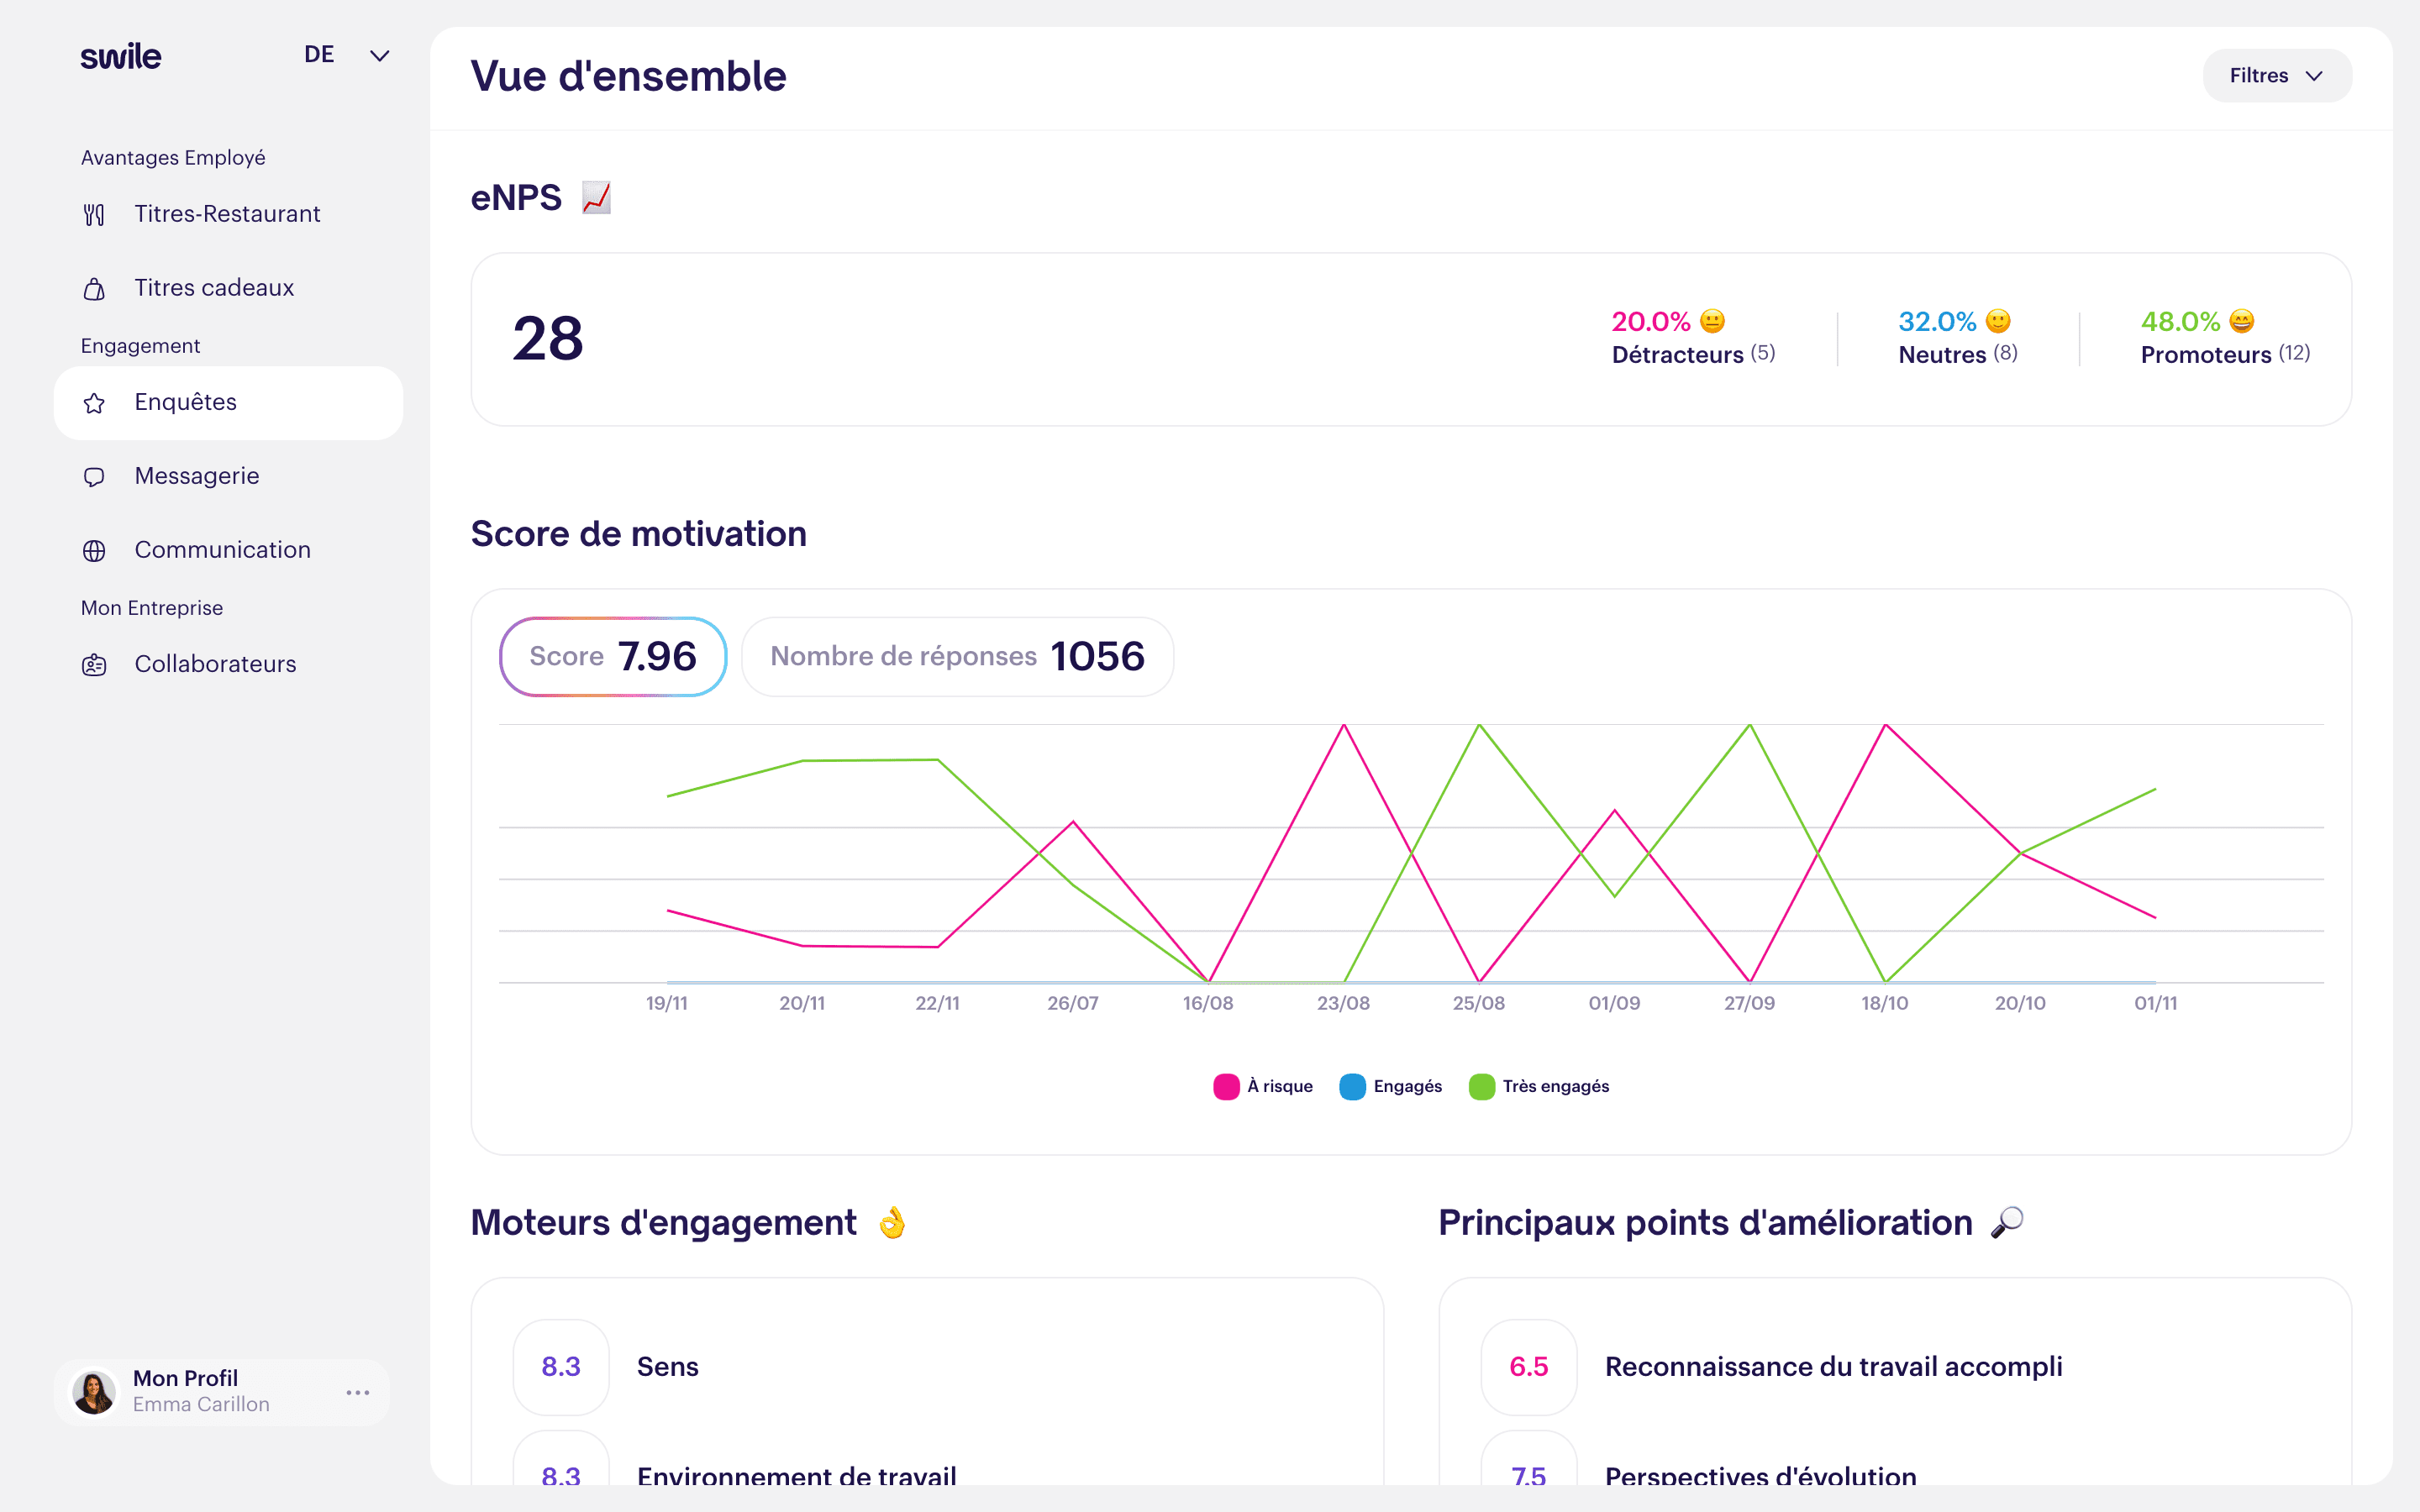Open the three-dot menu beside Mon Profil

pyautogui.click(x=357, y=1392)
